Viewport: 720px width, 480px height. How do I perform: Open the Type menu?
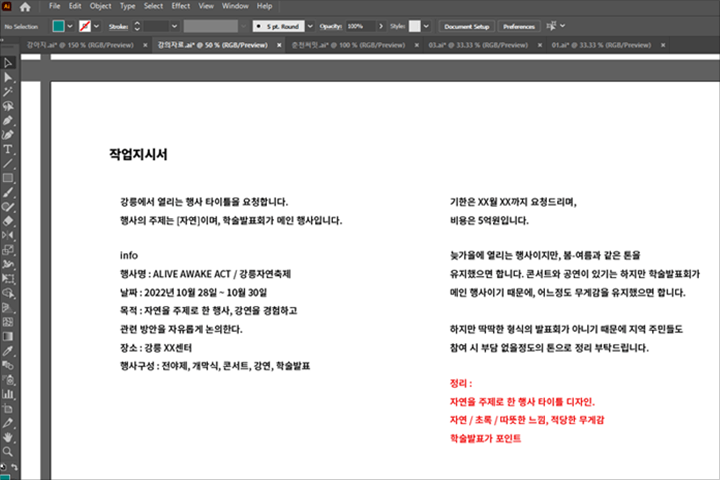[x=128, y=6]
